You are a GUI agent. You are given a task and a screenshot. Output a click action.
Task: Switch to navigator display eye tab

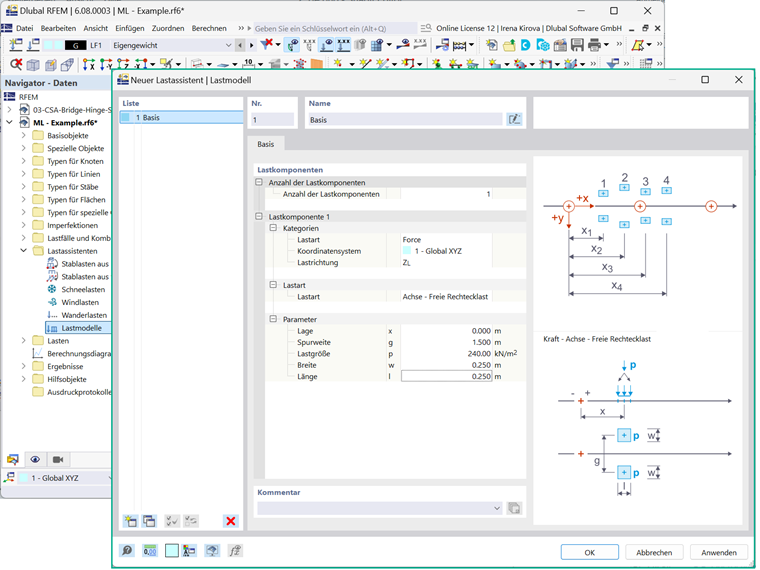35,459
